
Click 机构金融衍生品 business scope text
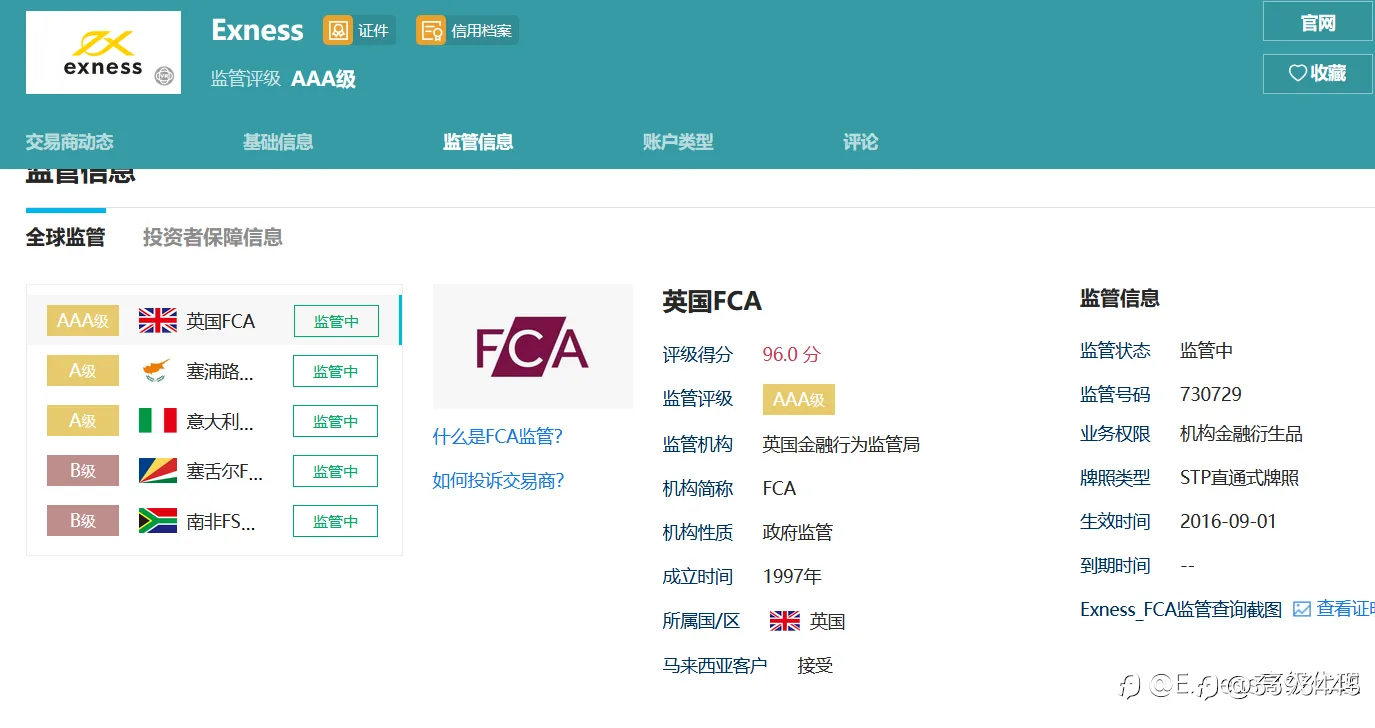[1241, 434]
